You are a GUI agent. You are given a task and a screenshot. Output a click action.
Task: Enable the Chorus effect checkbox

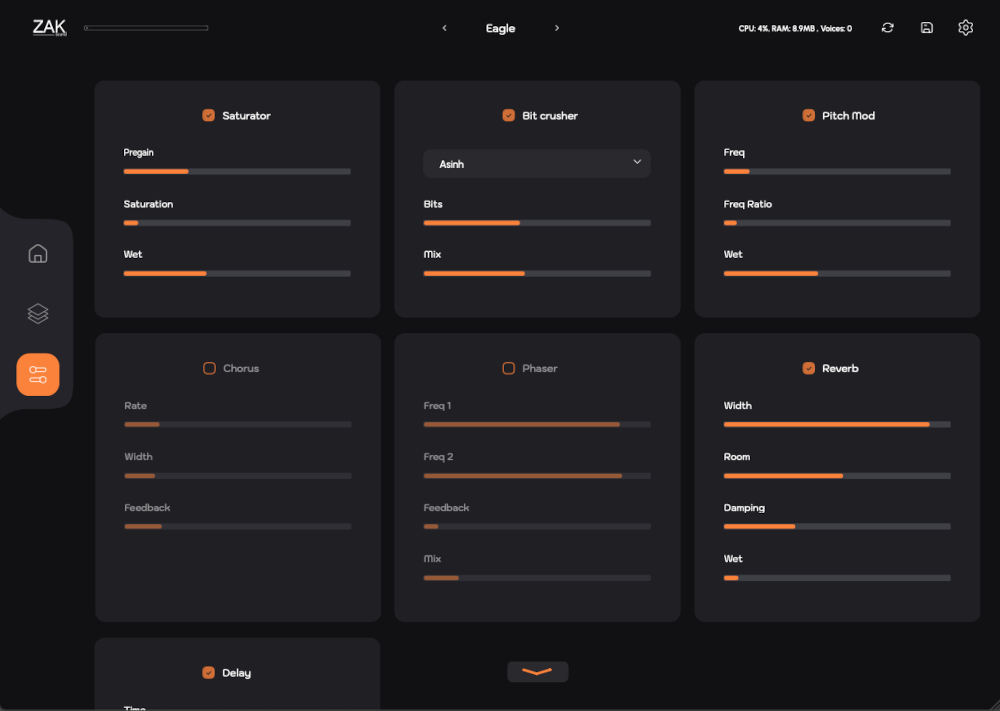(x=209, y=368)
